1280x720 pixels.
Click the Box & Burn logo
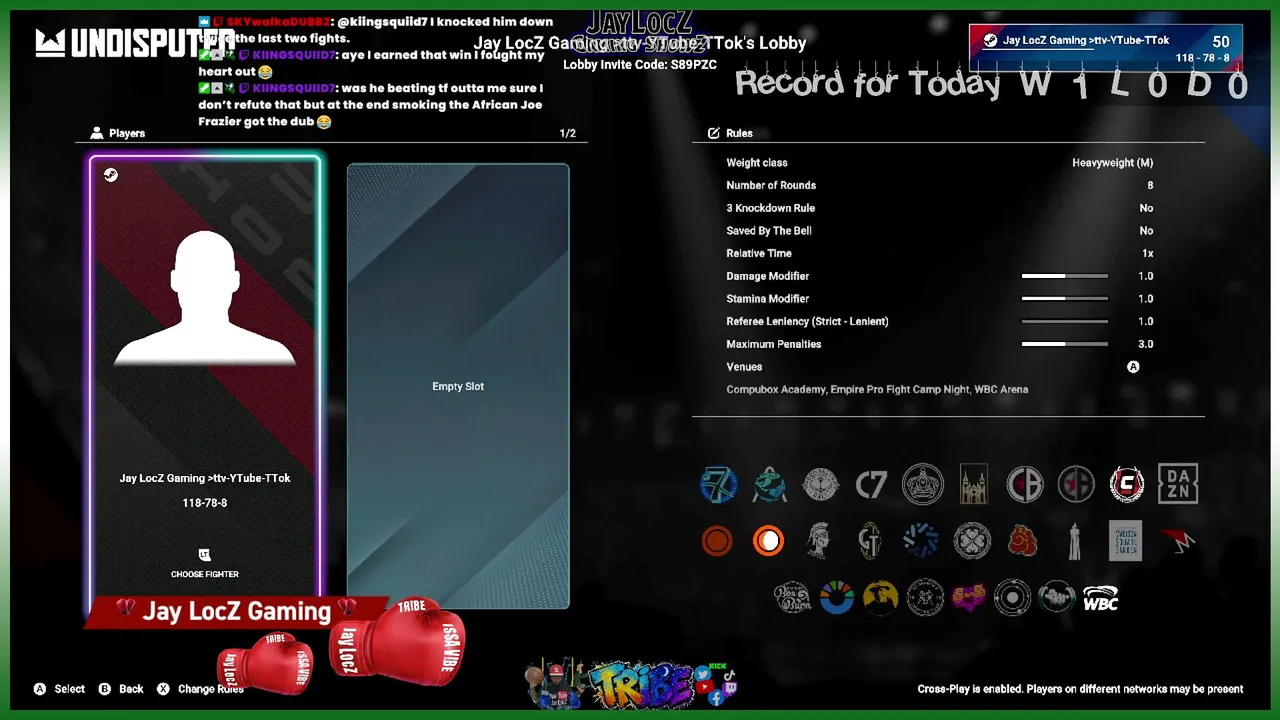792,598
